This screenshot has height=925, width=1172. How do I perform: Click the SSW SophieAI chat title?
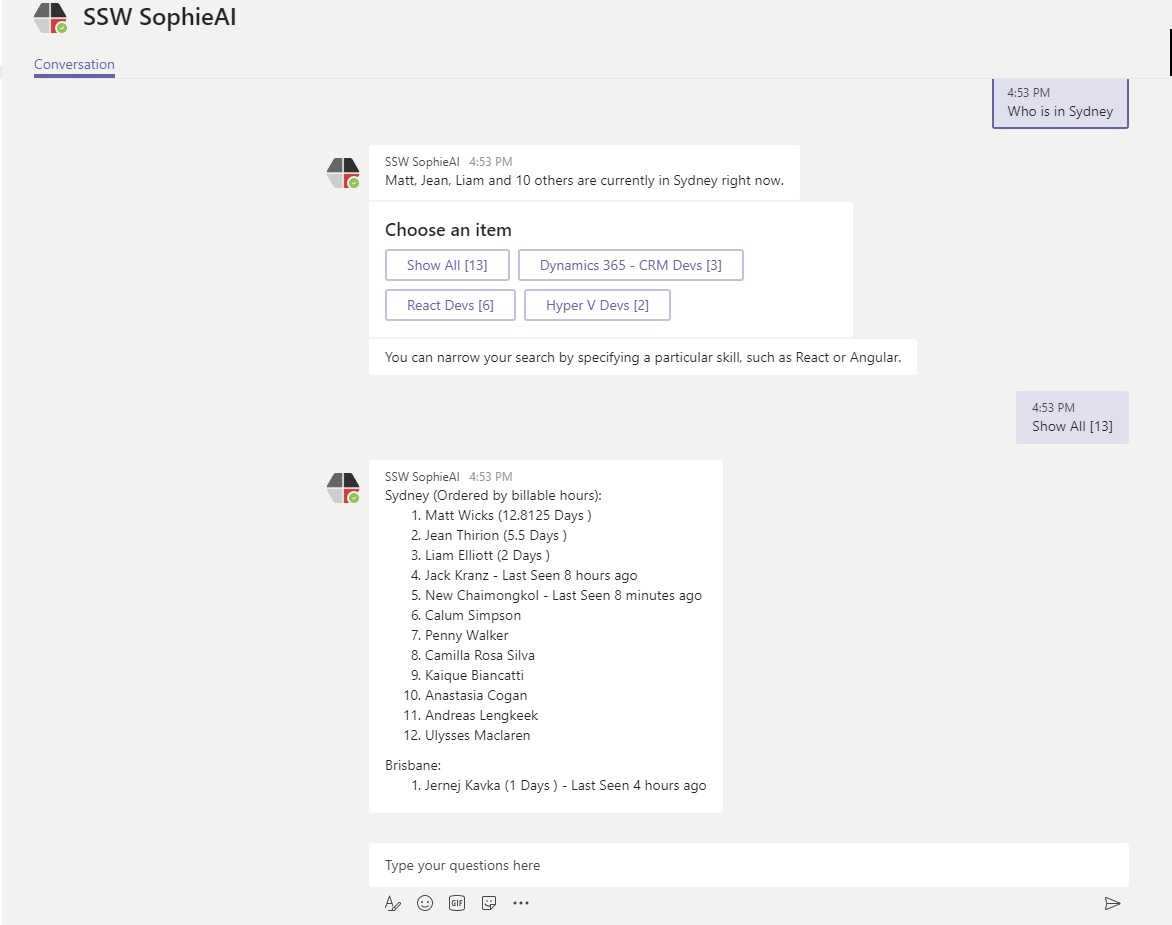160,18
